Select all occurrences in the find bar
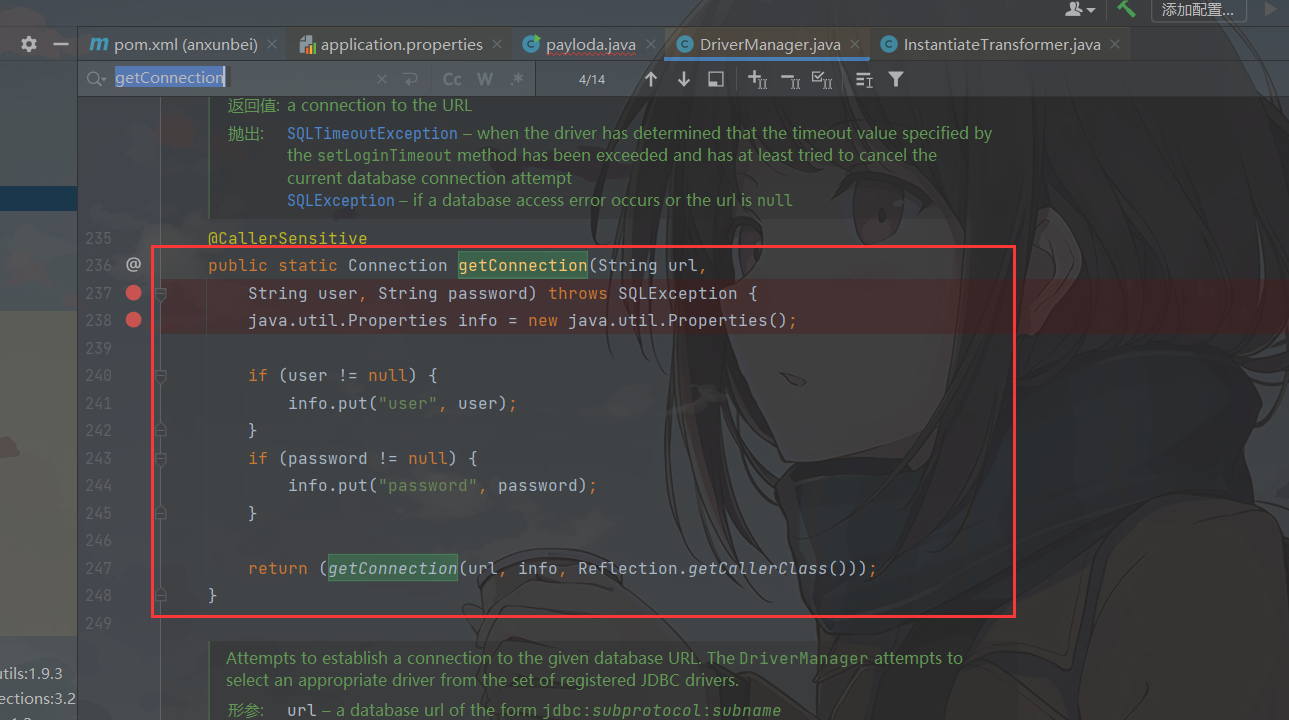The width and height of the screenshot is (1289, 720). click(x=822, y=79)
